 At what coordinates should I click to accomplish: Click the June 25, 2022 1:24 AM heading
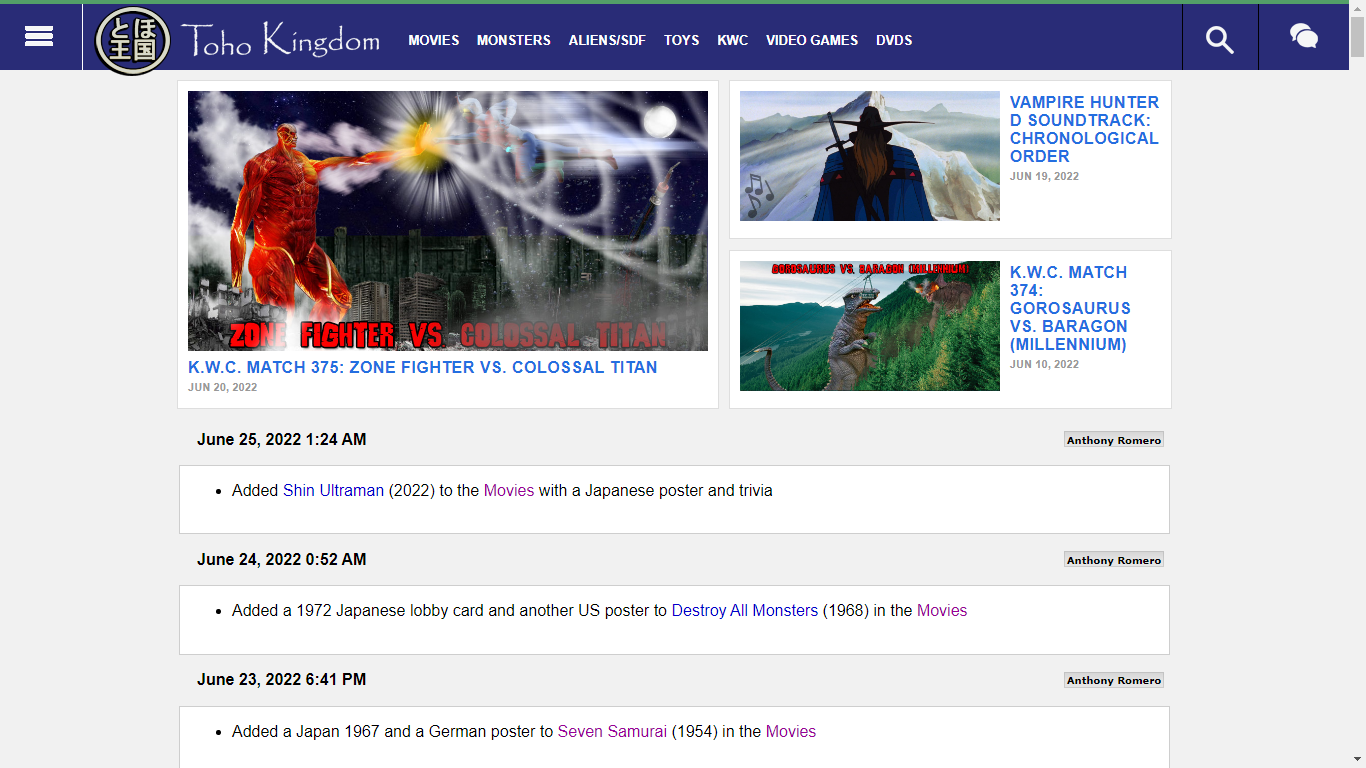[282, 439]
